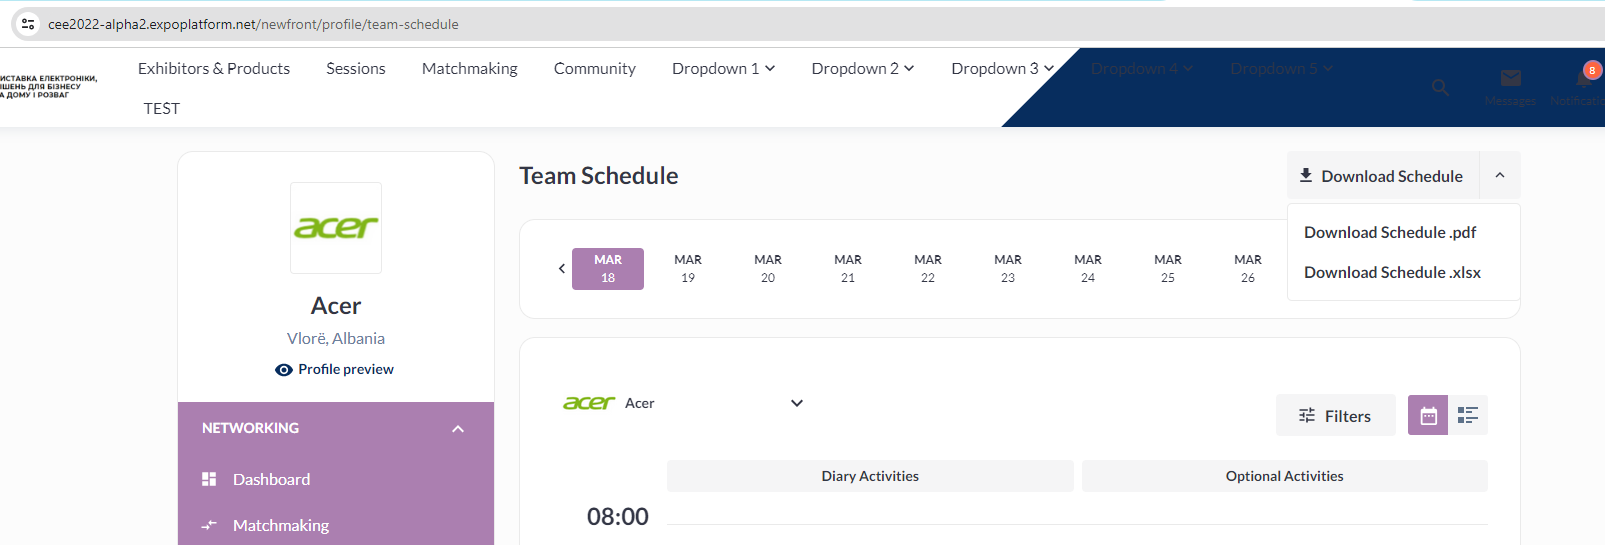Switch to list view icon
Screen dimensions: 1605x545
pyautogui.click(x=1468, y=415)
